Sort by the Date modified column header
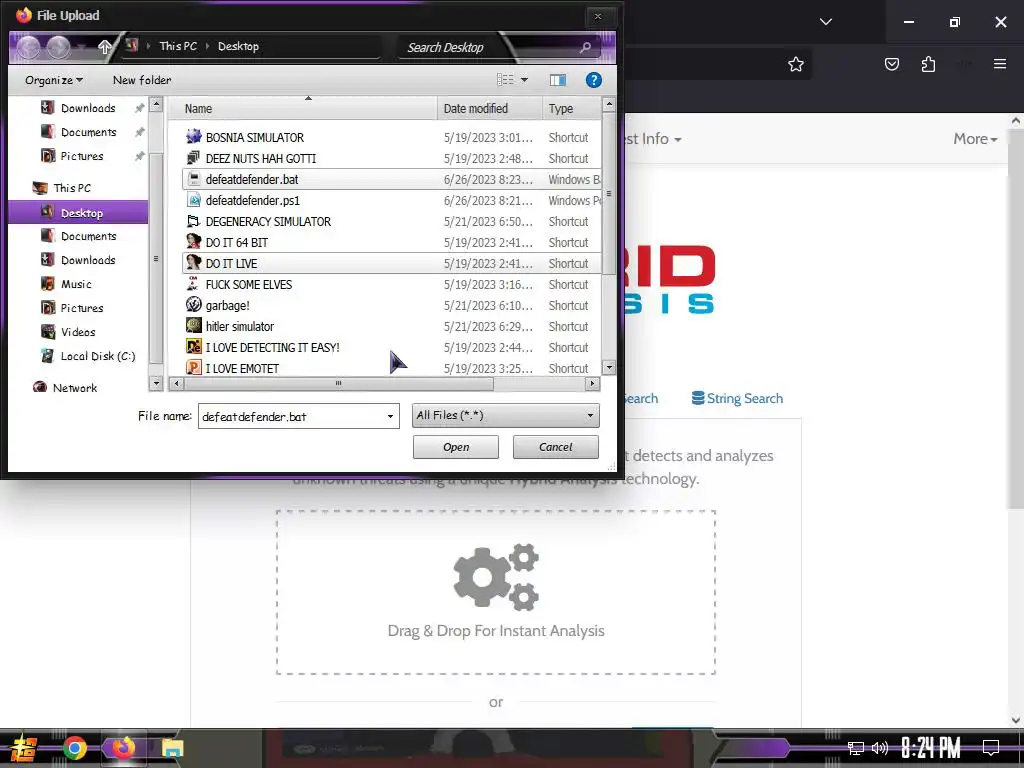 pos(489,108)
